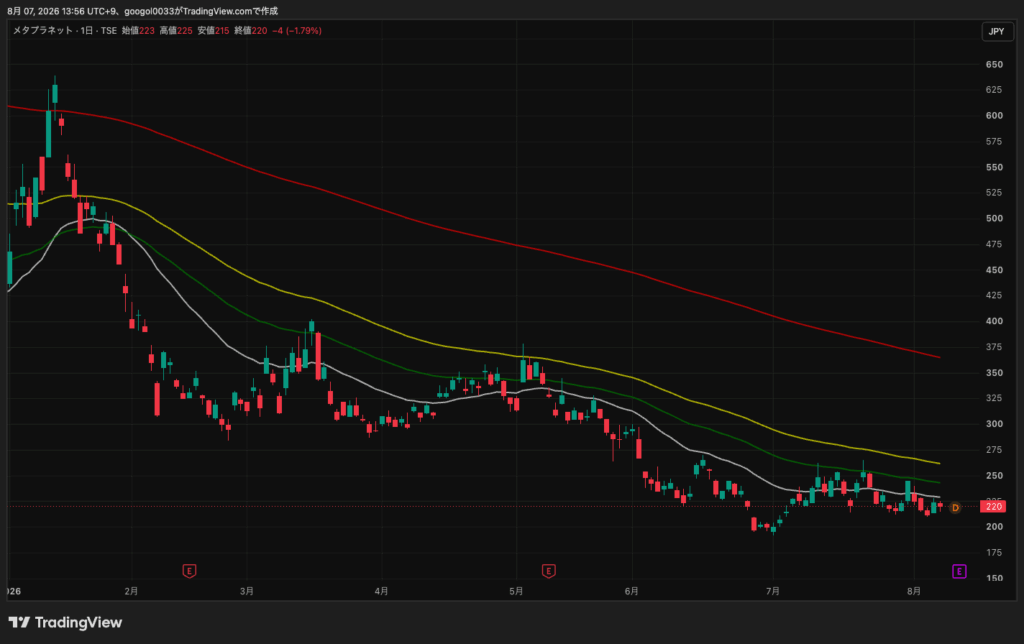Image resolution: width=1024 pixels, height=644 pixels.
Task: Click the 7月 label on time axis
Action: pos(773,591)
